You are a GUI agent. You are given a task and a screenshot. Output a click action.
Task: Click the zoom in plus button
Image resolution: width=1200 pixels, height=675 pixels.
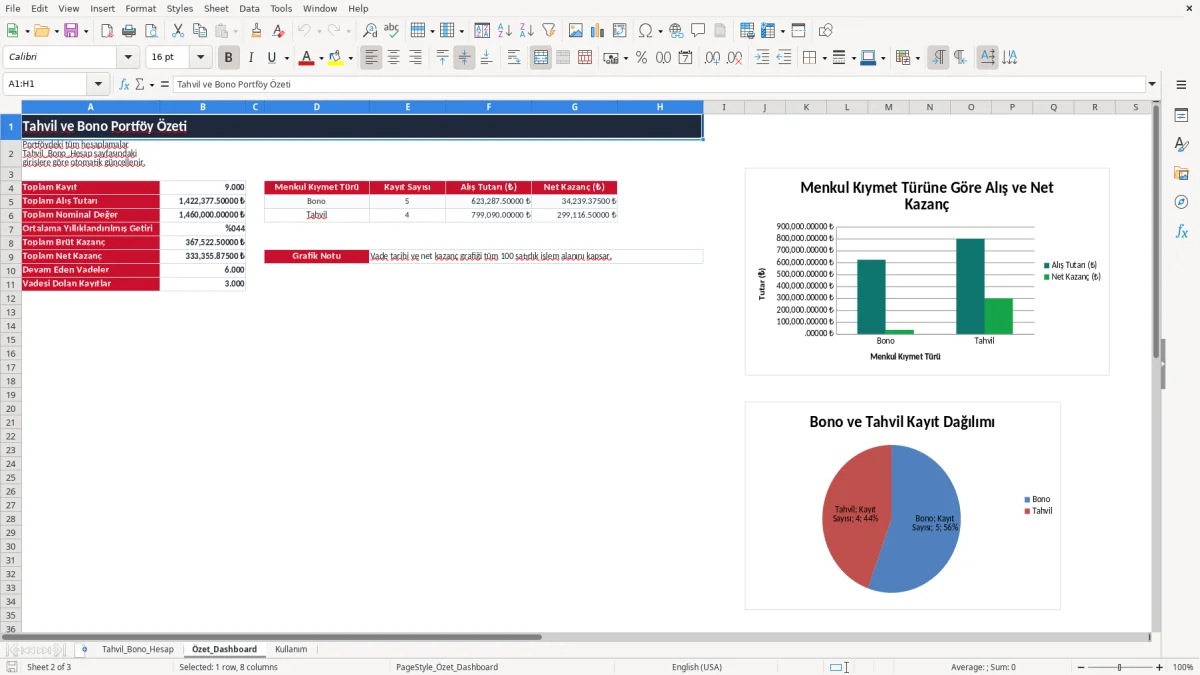coord(1160,667)
